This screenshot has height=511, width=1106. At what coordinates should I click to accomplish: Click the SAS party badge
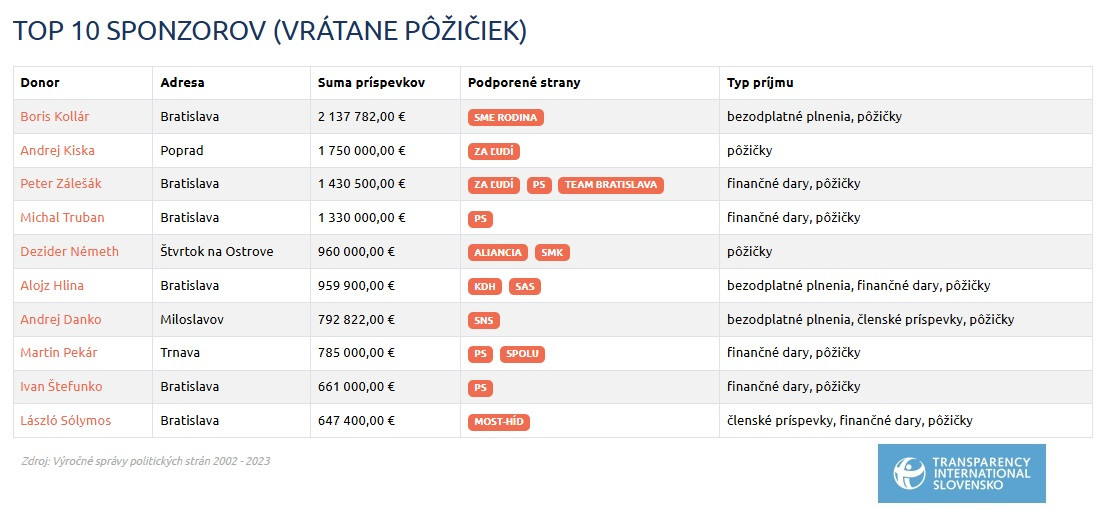(x=525, y=287)
